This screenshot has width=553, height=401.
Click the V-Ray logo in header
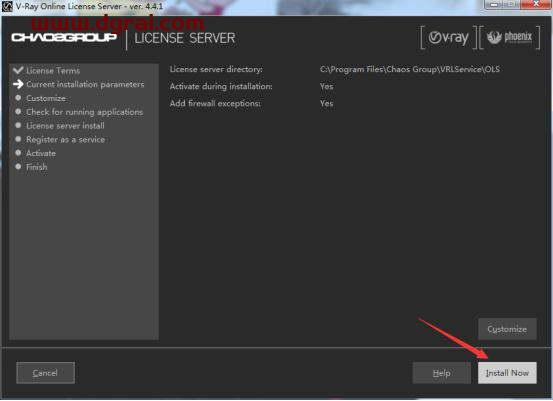448,37
